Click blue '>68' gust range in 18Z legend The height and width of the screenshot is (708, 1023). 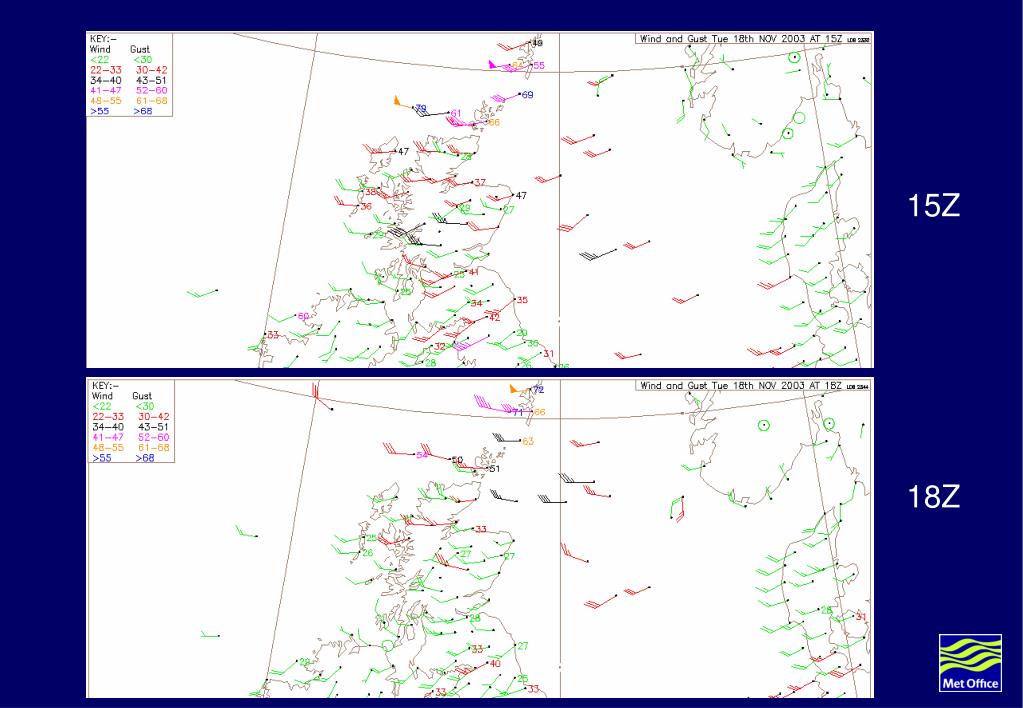pyautogui.click(x=145, y=458)
